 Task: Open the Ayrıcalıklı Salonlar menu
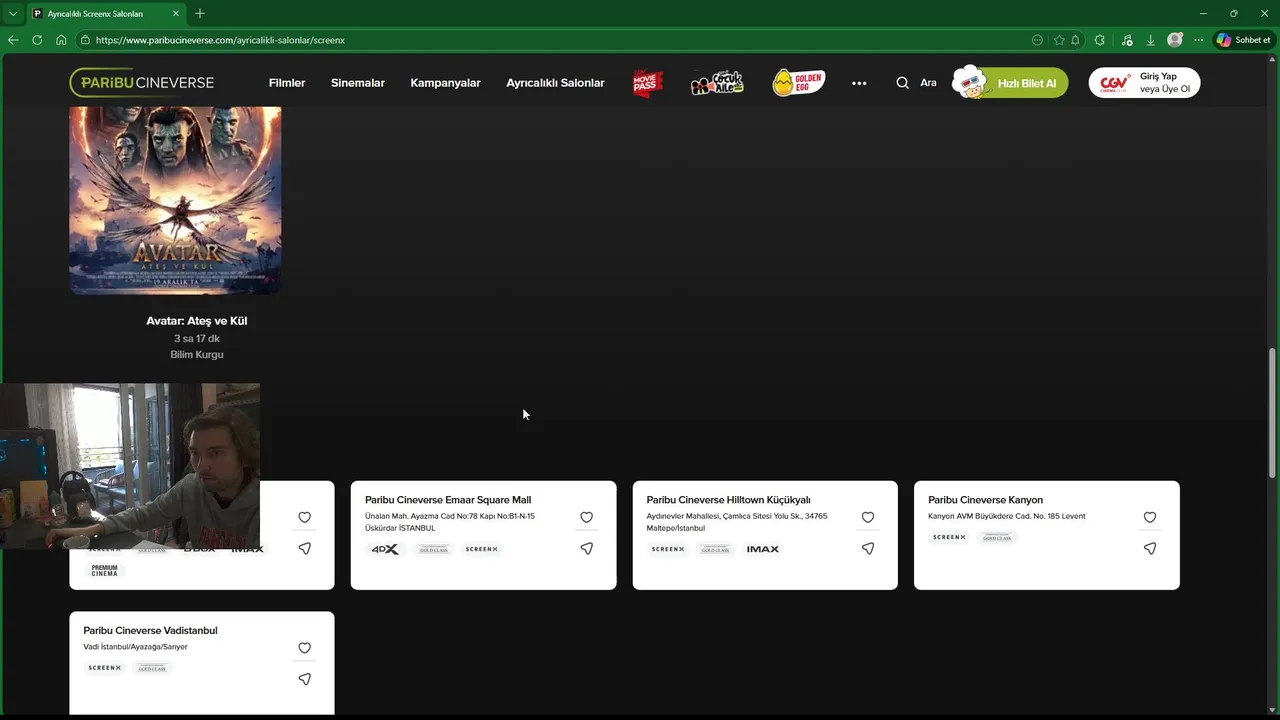(x=555, y=83)
